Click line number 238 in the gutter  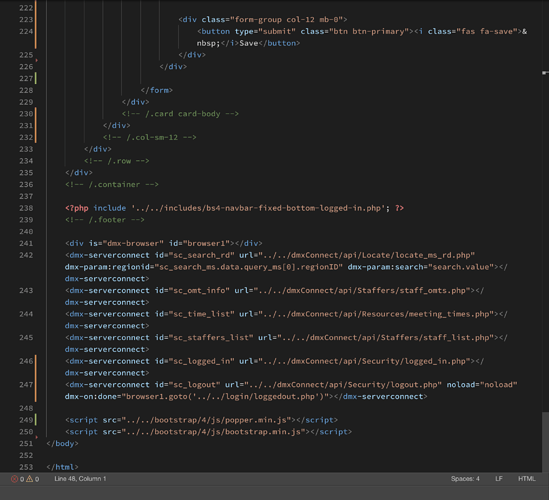click(26, 208)
